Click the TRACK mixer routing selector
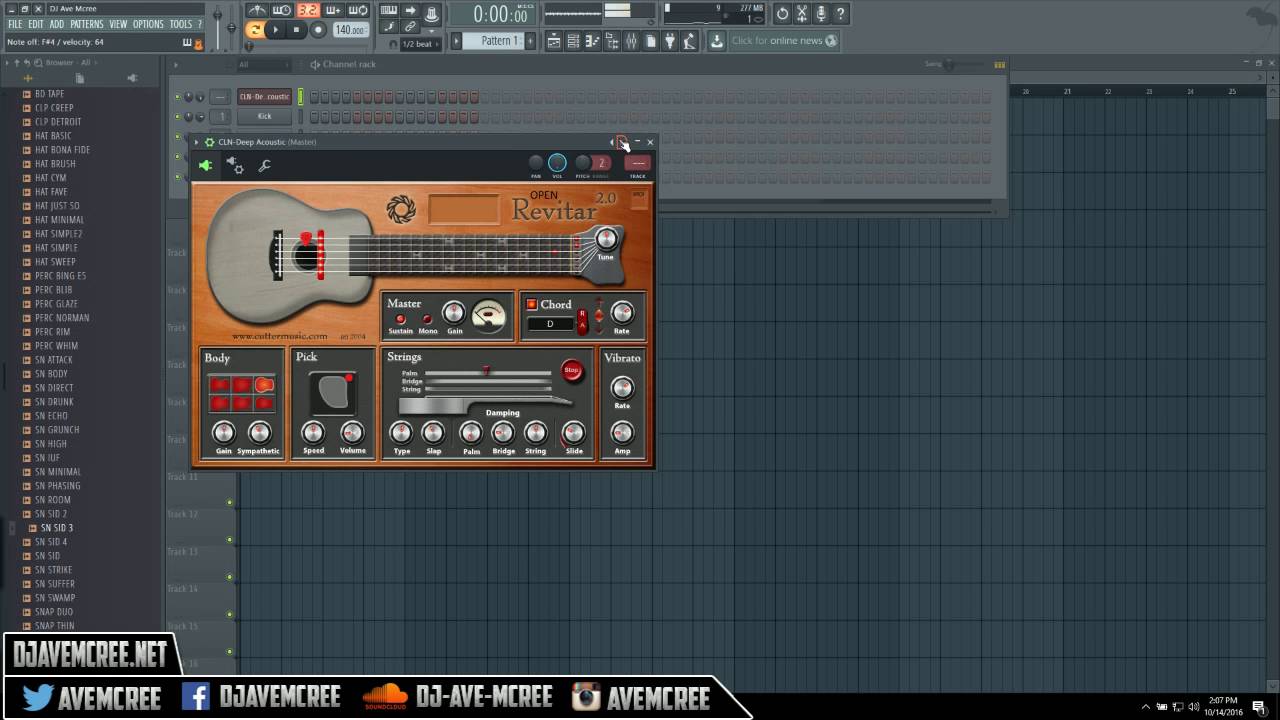Viewport: 1280px width, 720px height. pos(637,163)
